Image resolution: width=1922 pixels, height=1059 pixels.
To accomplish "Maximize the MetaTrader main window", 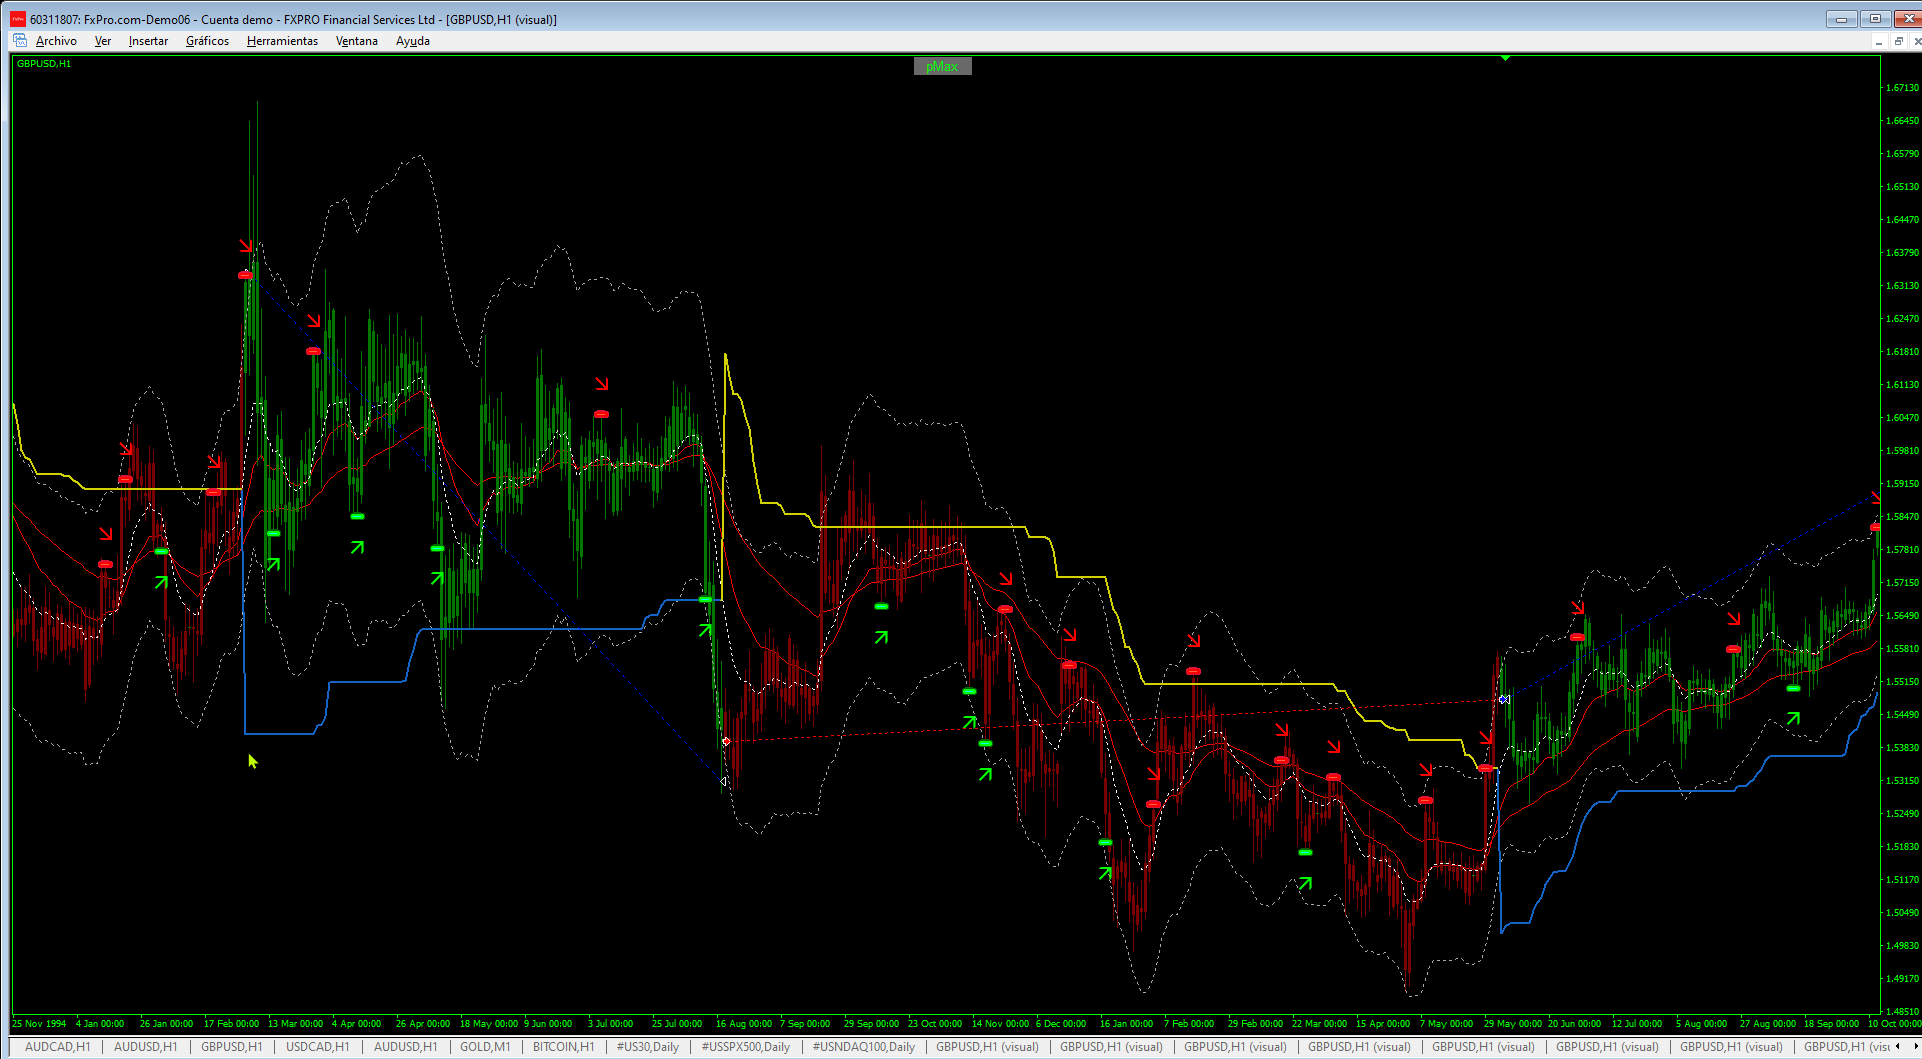I will pyautogui.click(x=1875, y=19).
